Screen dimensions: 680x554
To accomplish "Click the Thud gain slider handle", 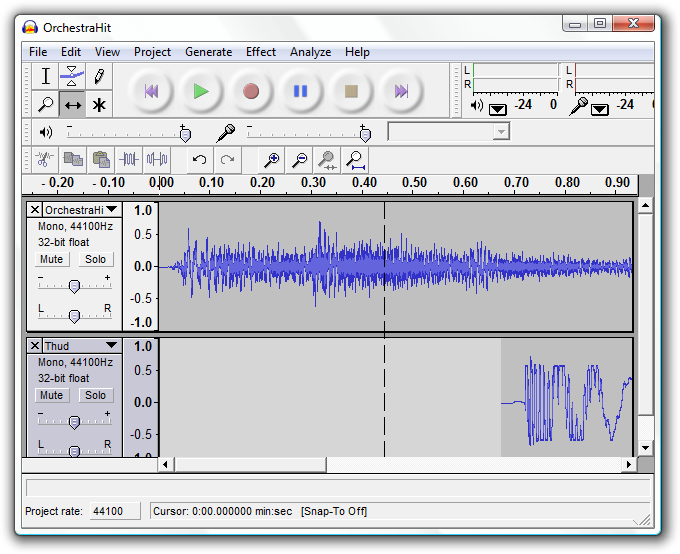I will coord(75,422).
